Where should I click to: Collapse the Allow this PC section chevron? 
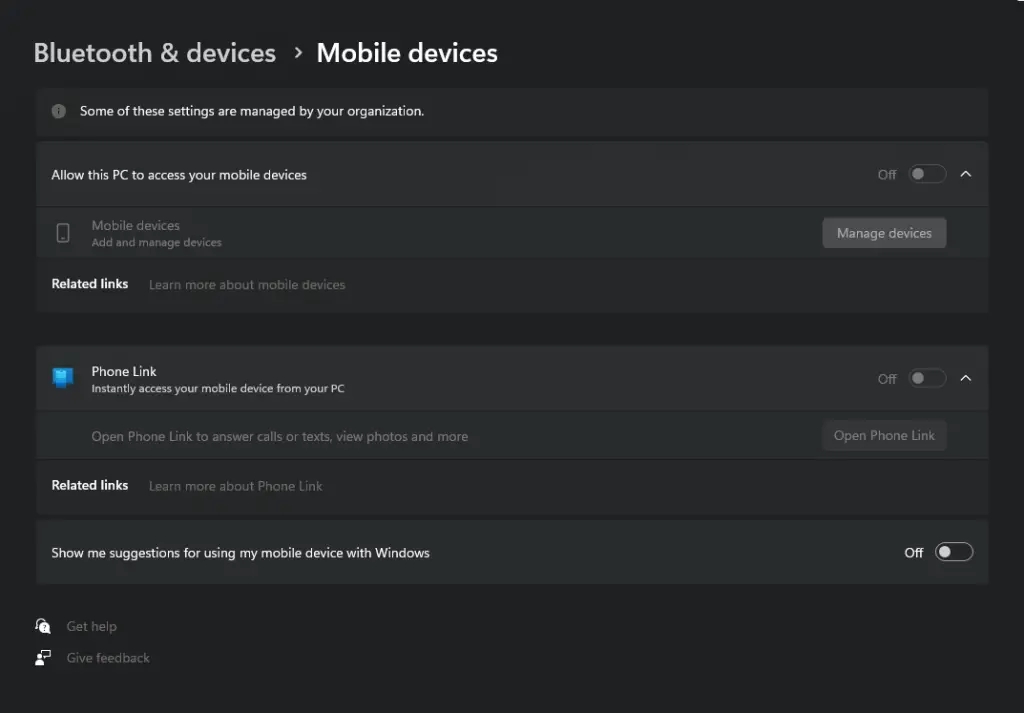(965, 174)
